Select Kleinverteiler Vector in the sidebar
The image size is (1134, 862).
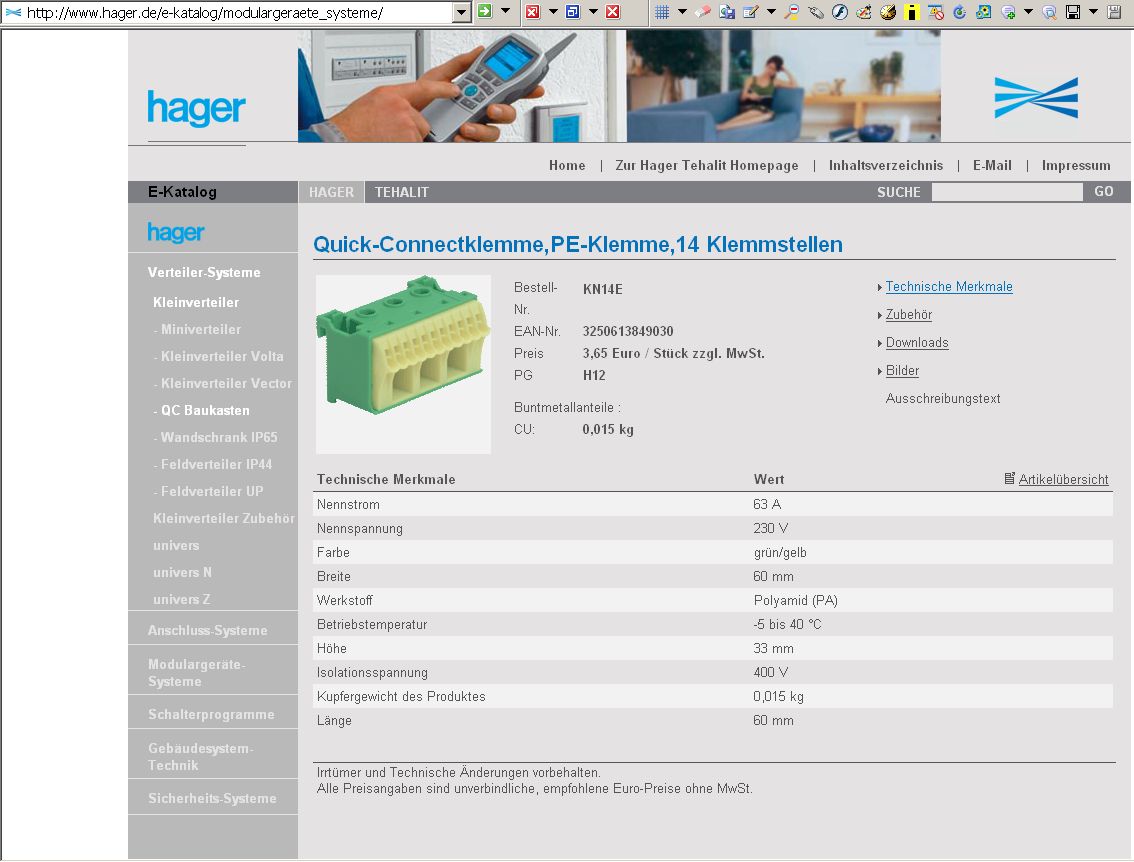coord(226,383)
